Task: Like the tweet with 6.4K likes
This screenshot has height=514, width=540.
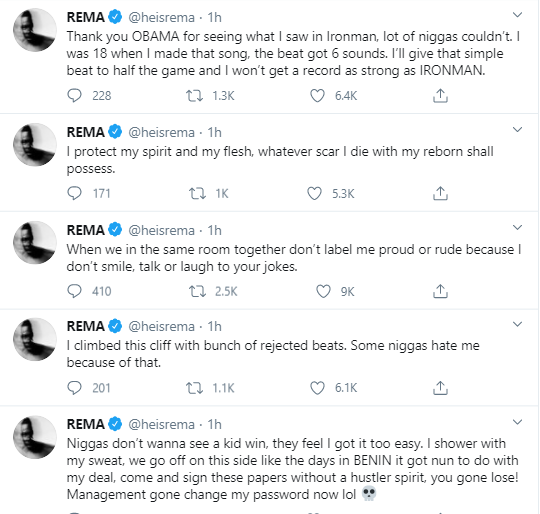Action: coord(317,96)
